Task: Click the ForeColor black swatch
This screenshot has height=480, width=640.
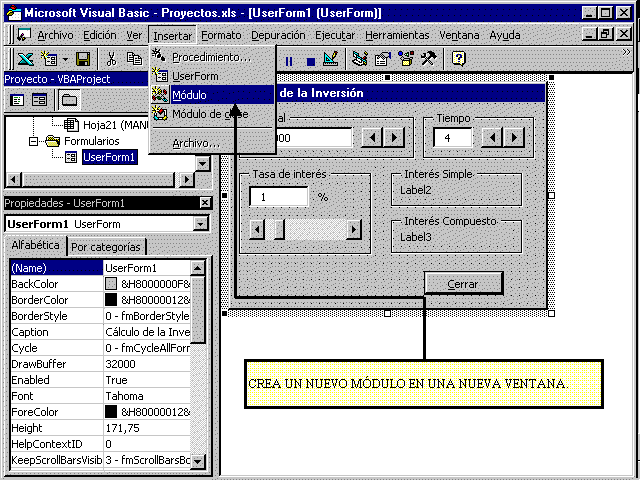Action: point(111,411)
